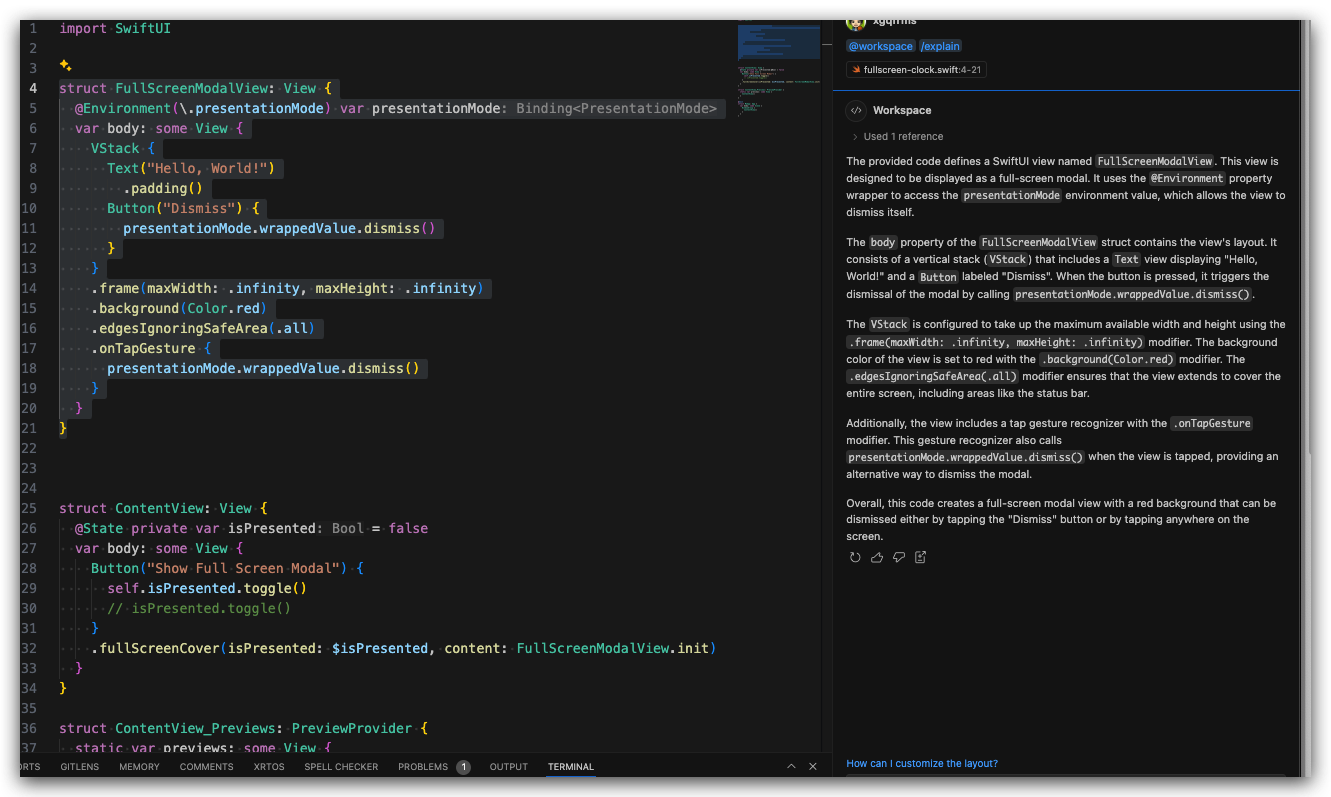The height and width of the screenshot is (797, 1331).
Task: Expand the 'Used 1 reference' section
Action: (897, 136)
